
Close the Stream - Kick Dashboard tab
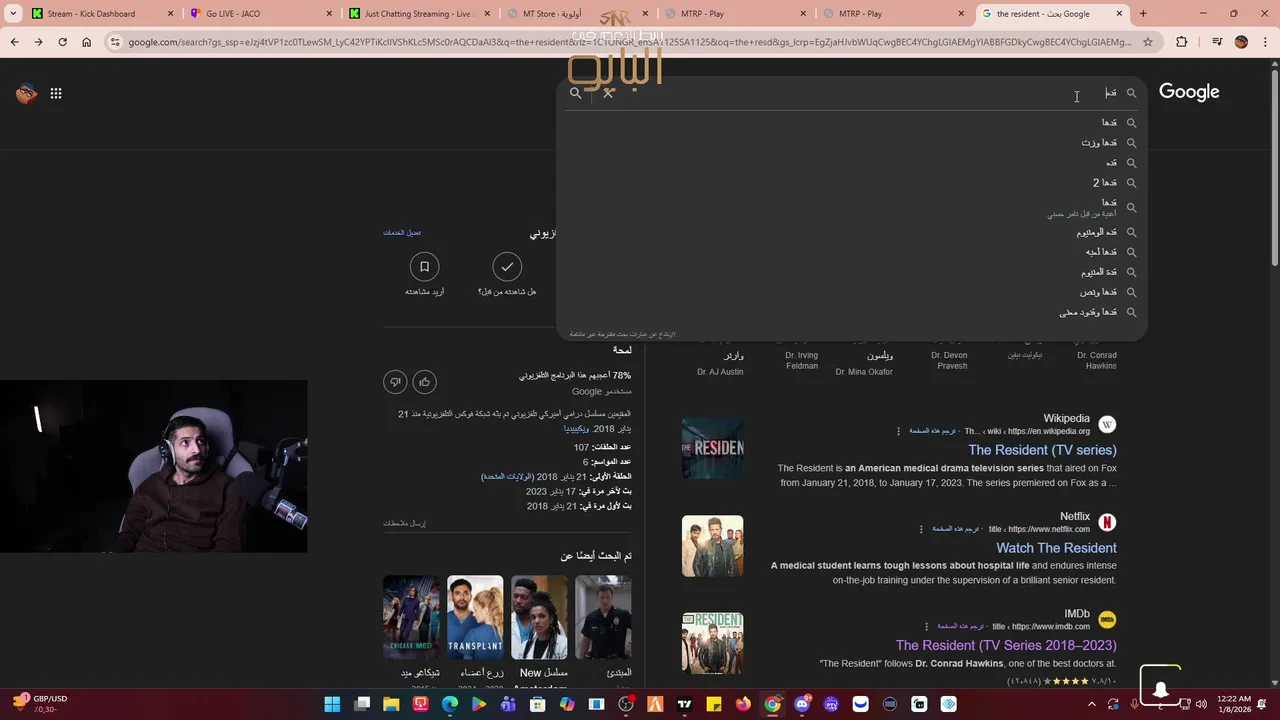170,14
